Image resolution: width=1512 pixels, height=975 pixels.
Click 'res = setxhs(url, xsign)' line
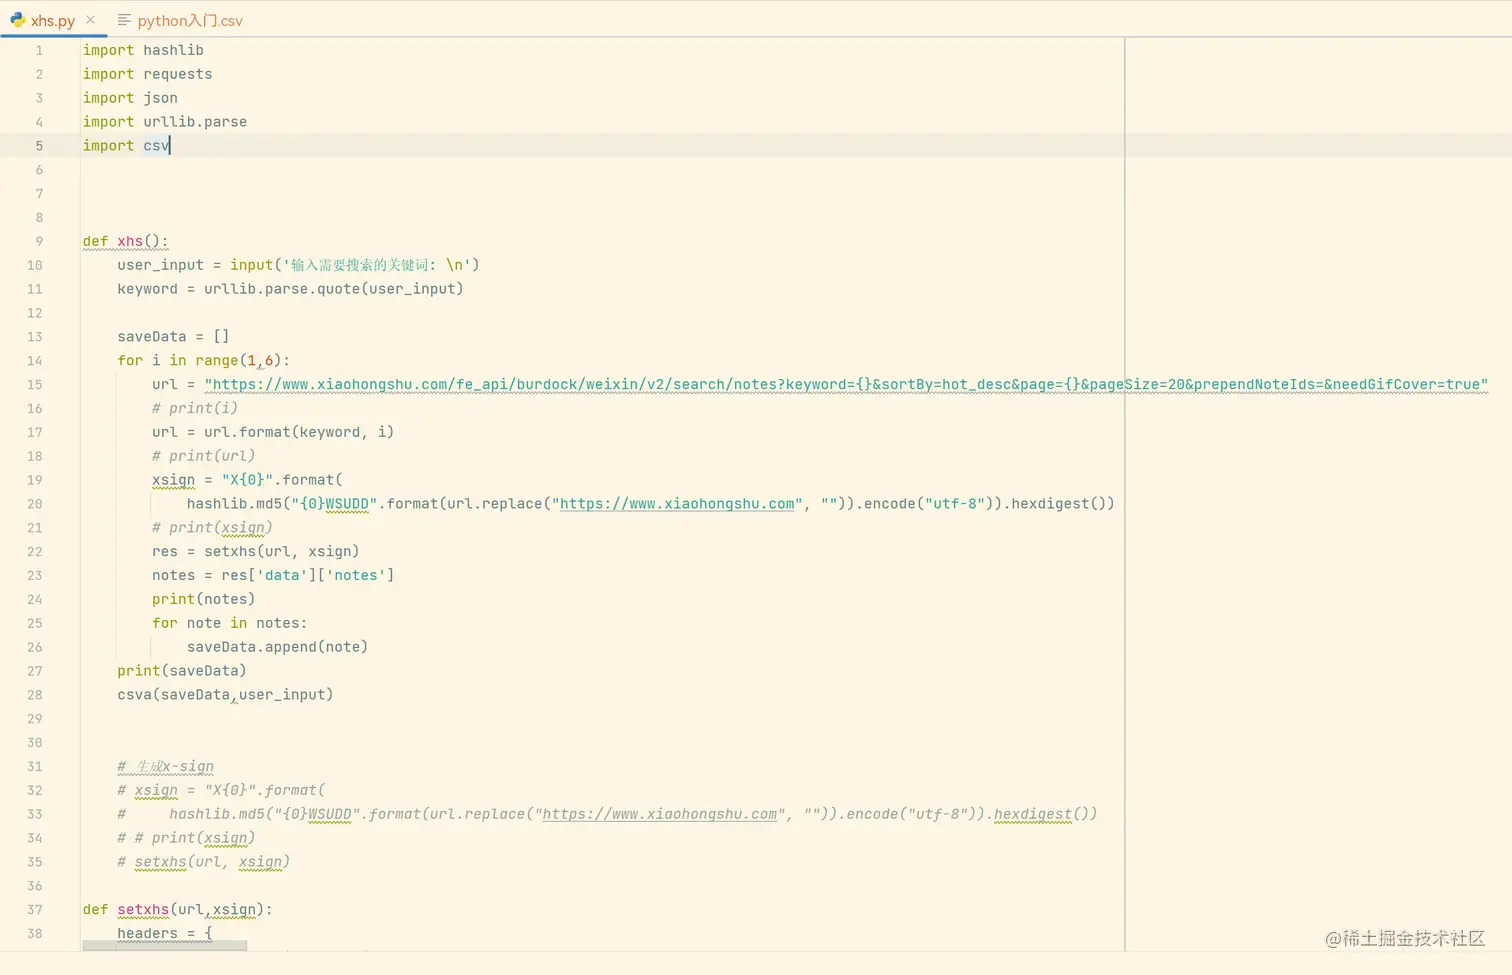click(x=255, y=551)
